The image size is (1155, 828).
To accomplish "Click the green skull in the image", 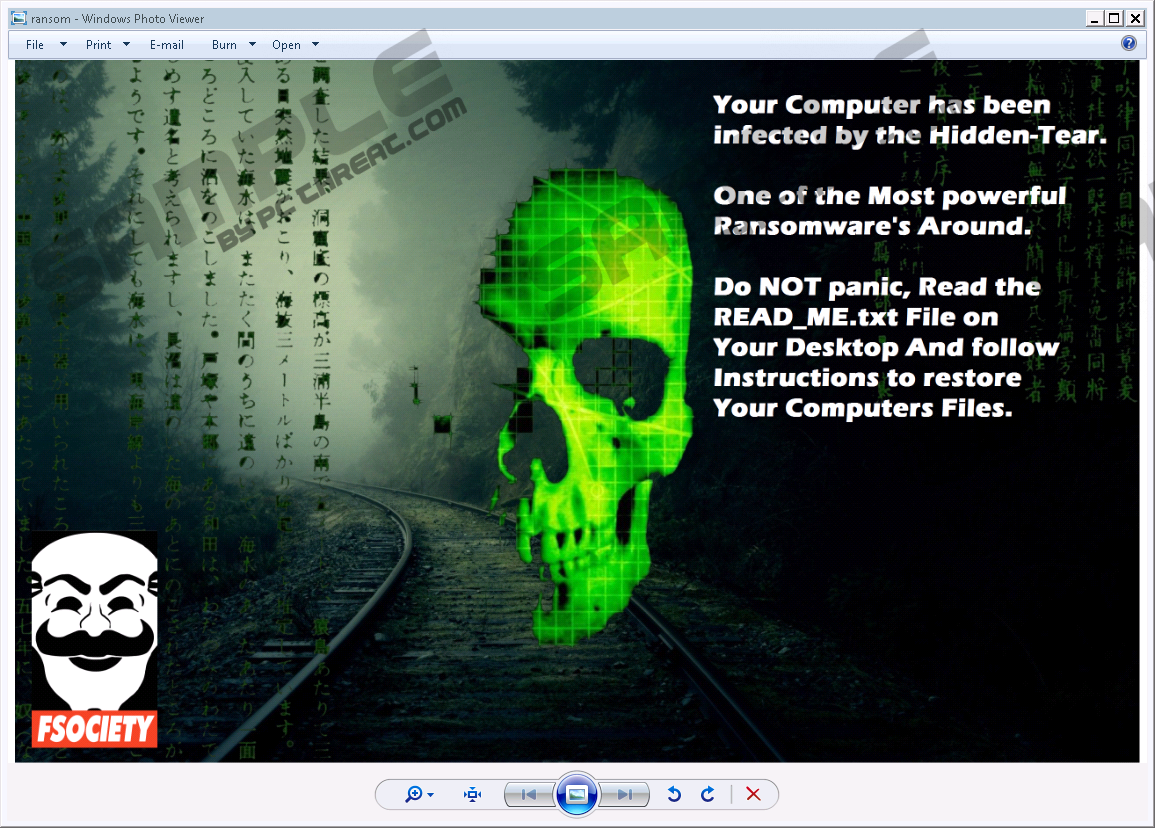I will pos(600,400).
